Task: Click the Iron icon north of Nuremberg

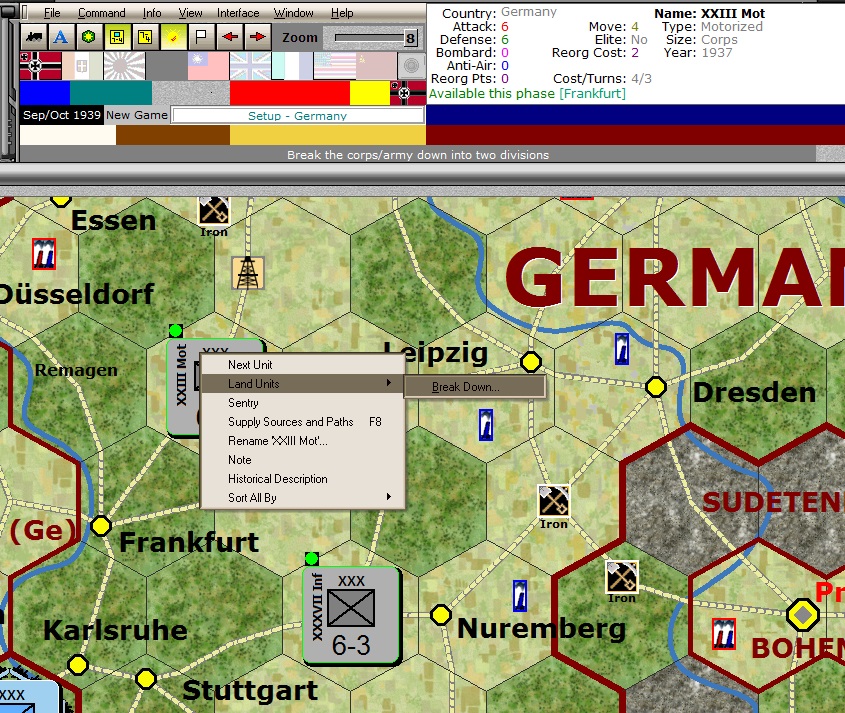Action: 553,501
